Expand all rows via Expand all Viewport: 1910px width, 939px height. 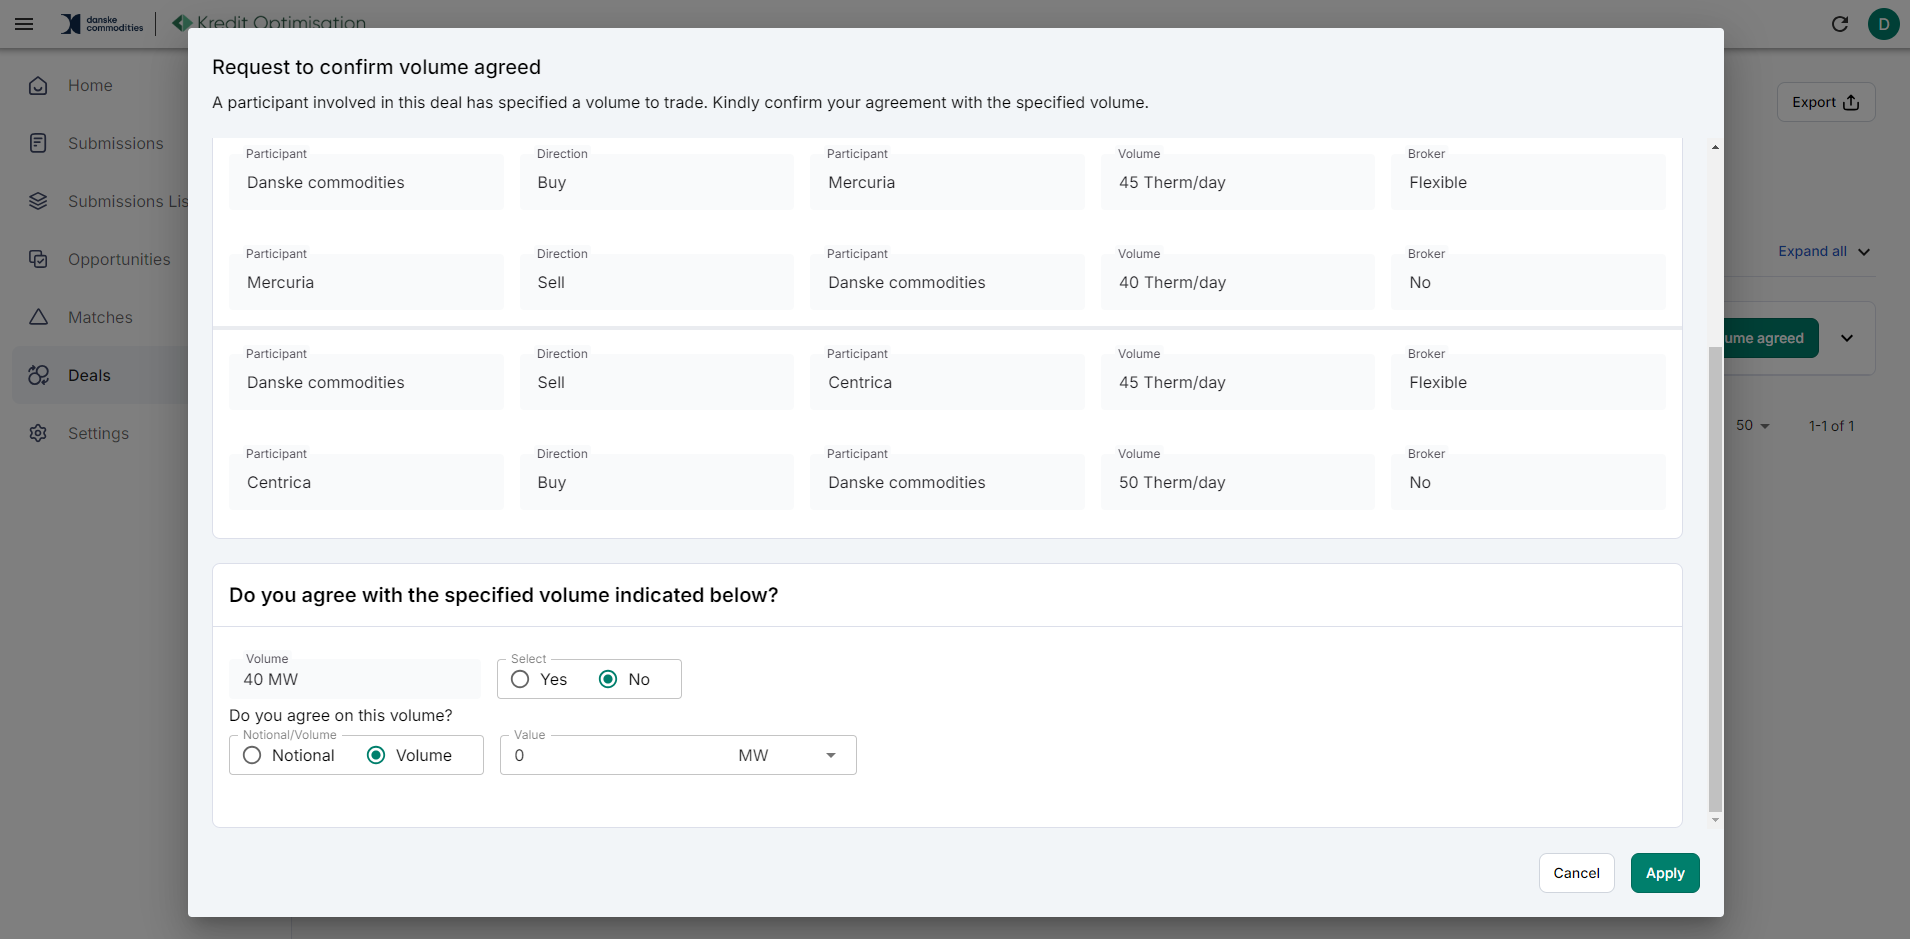1824,251
